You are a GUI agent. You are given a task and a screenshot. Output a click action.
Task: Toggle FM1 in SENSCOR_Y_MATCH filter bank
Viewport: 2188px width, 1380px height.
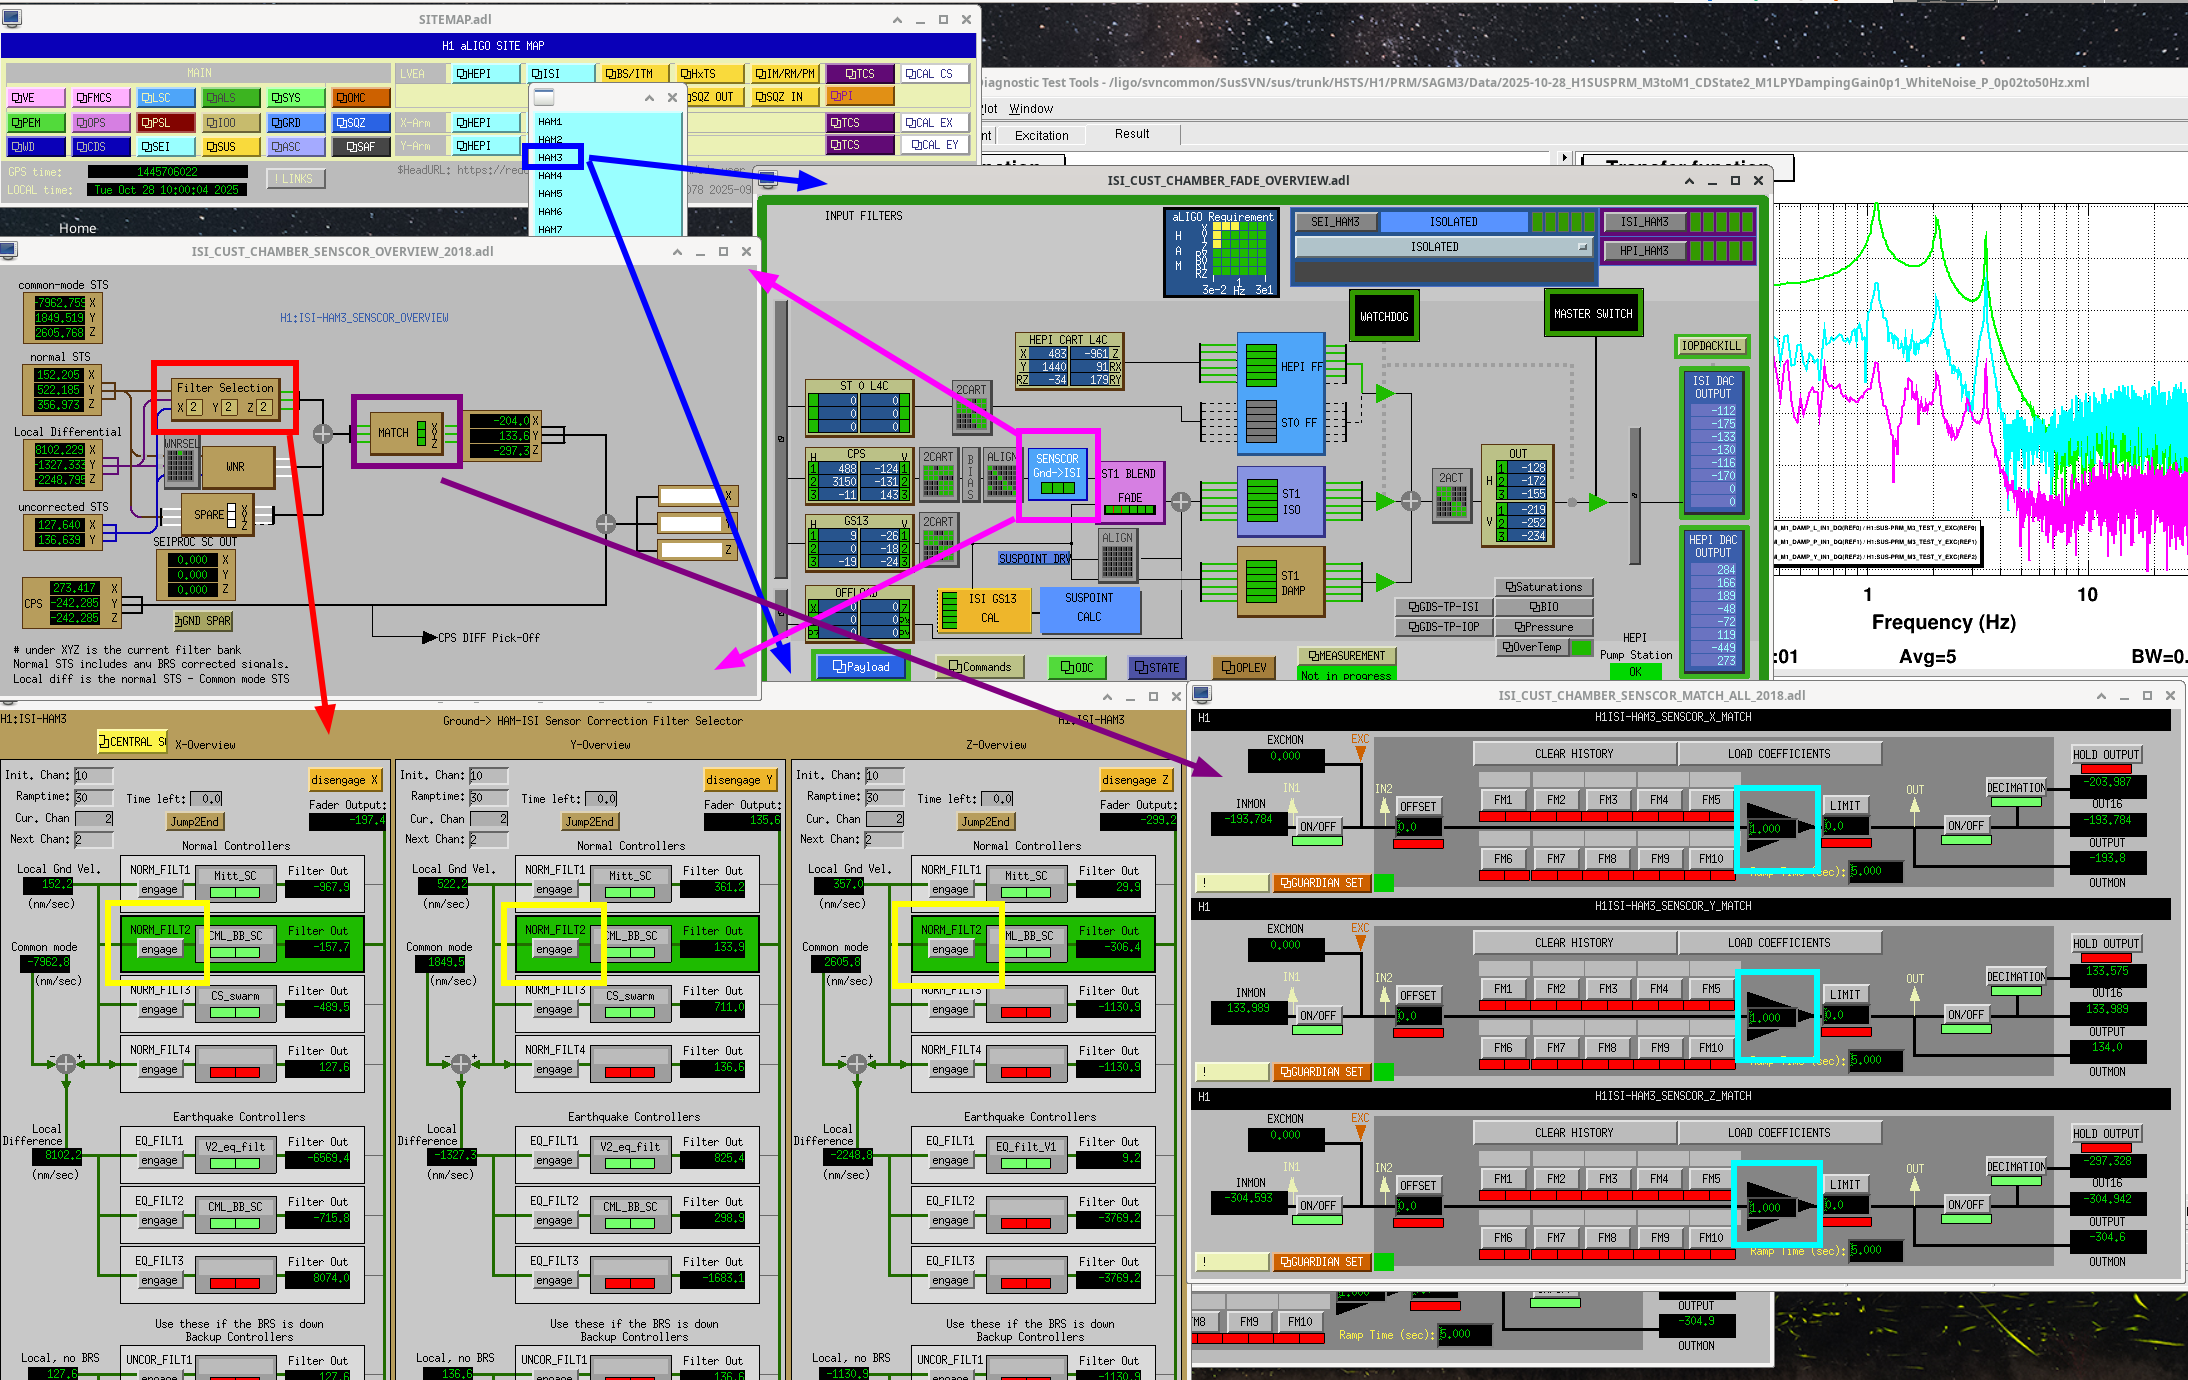1502,989
